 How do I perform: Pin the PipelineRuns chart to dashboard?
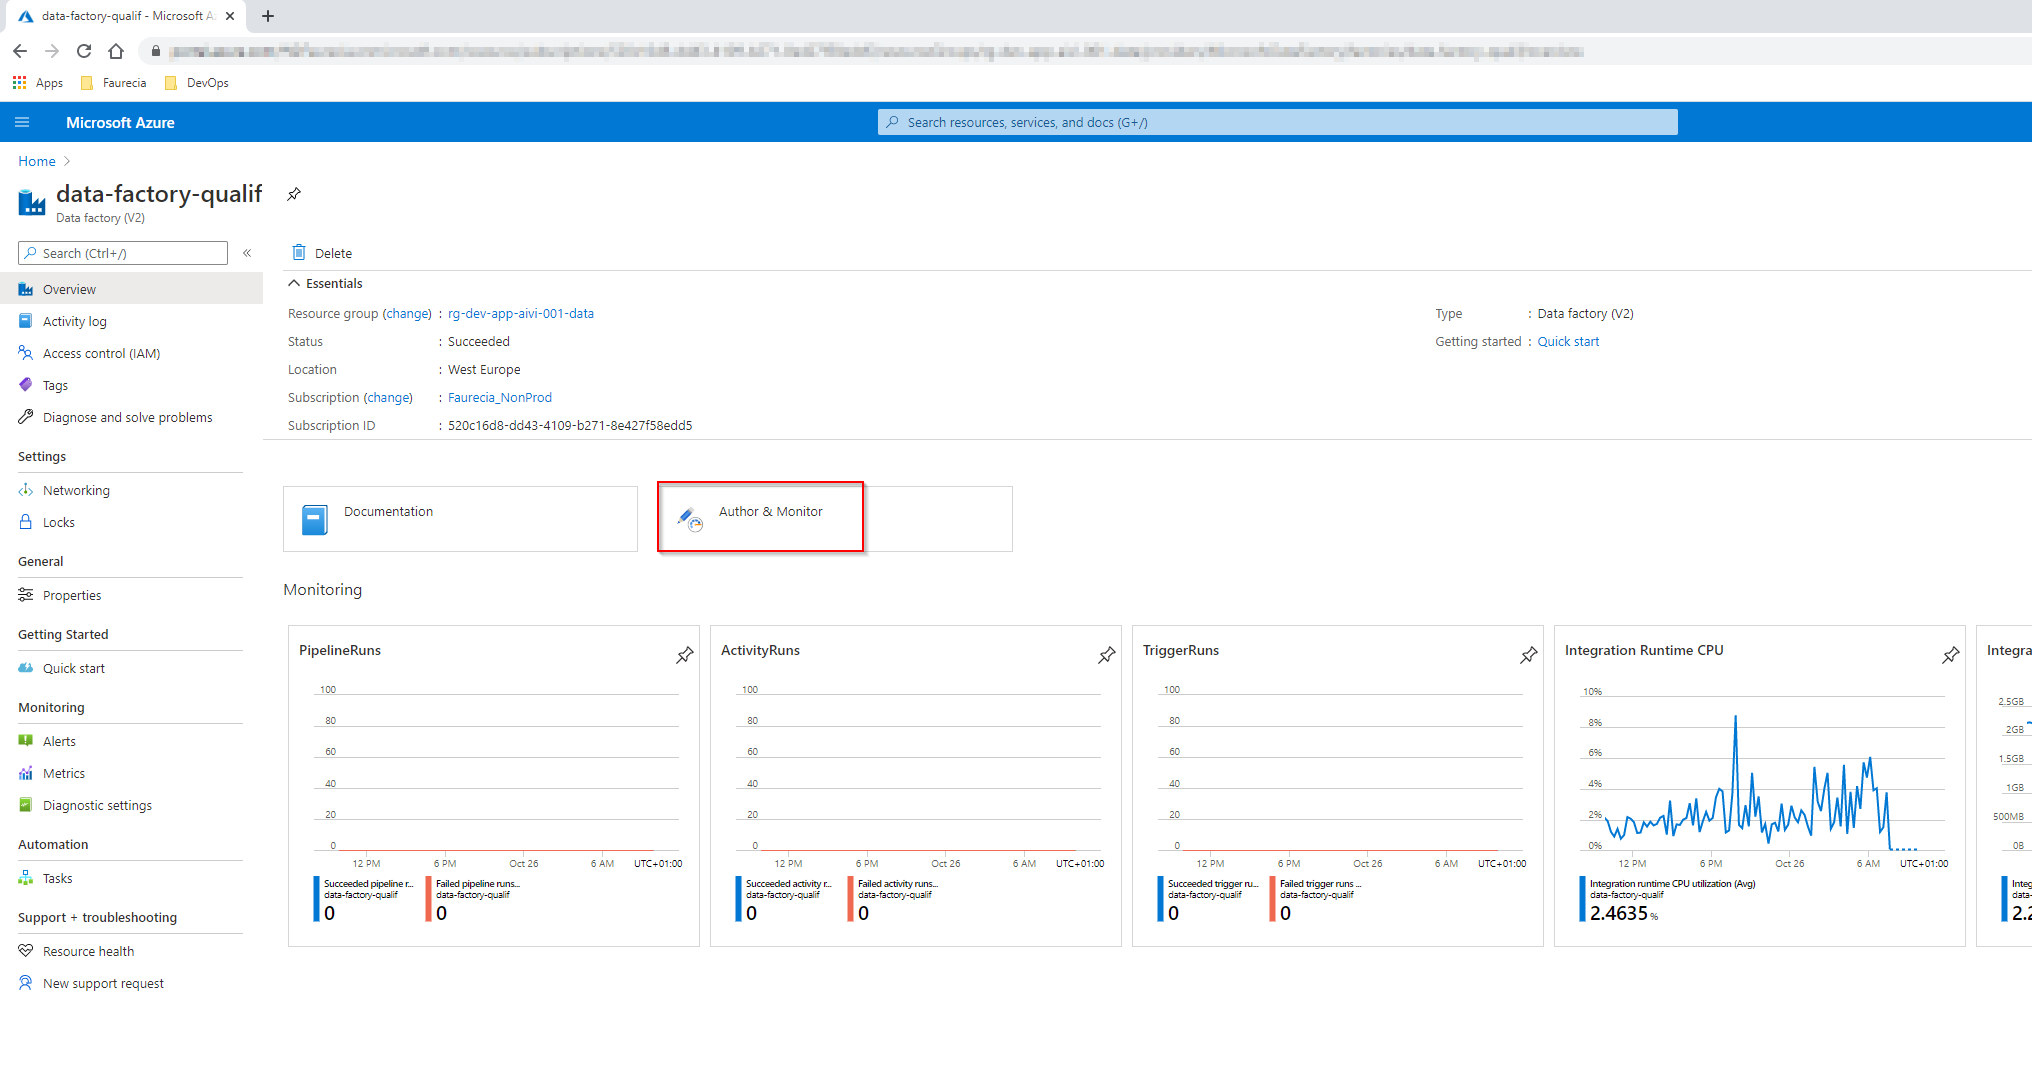coord(685,655)
